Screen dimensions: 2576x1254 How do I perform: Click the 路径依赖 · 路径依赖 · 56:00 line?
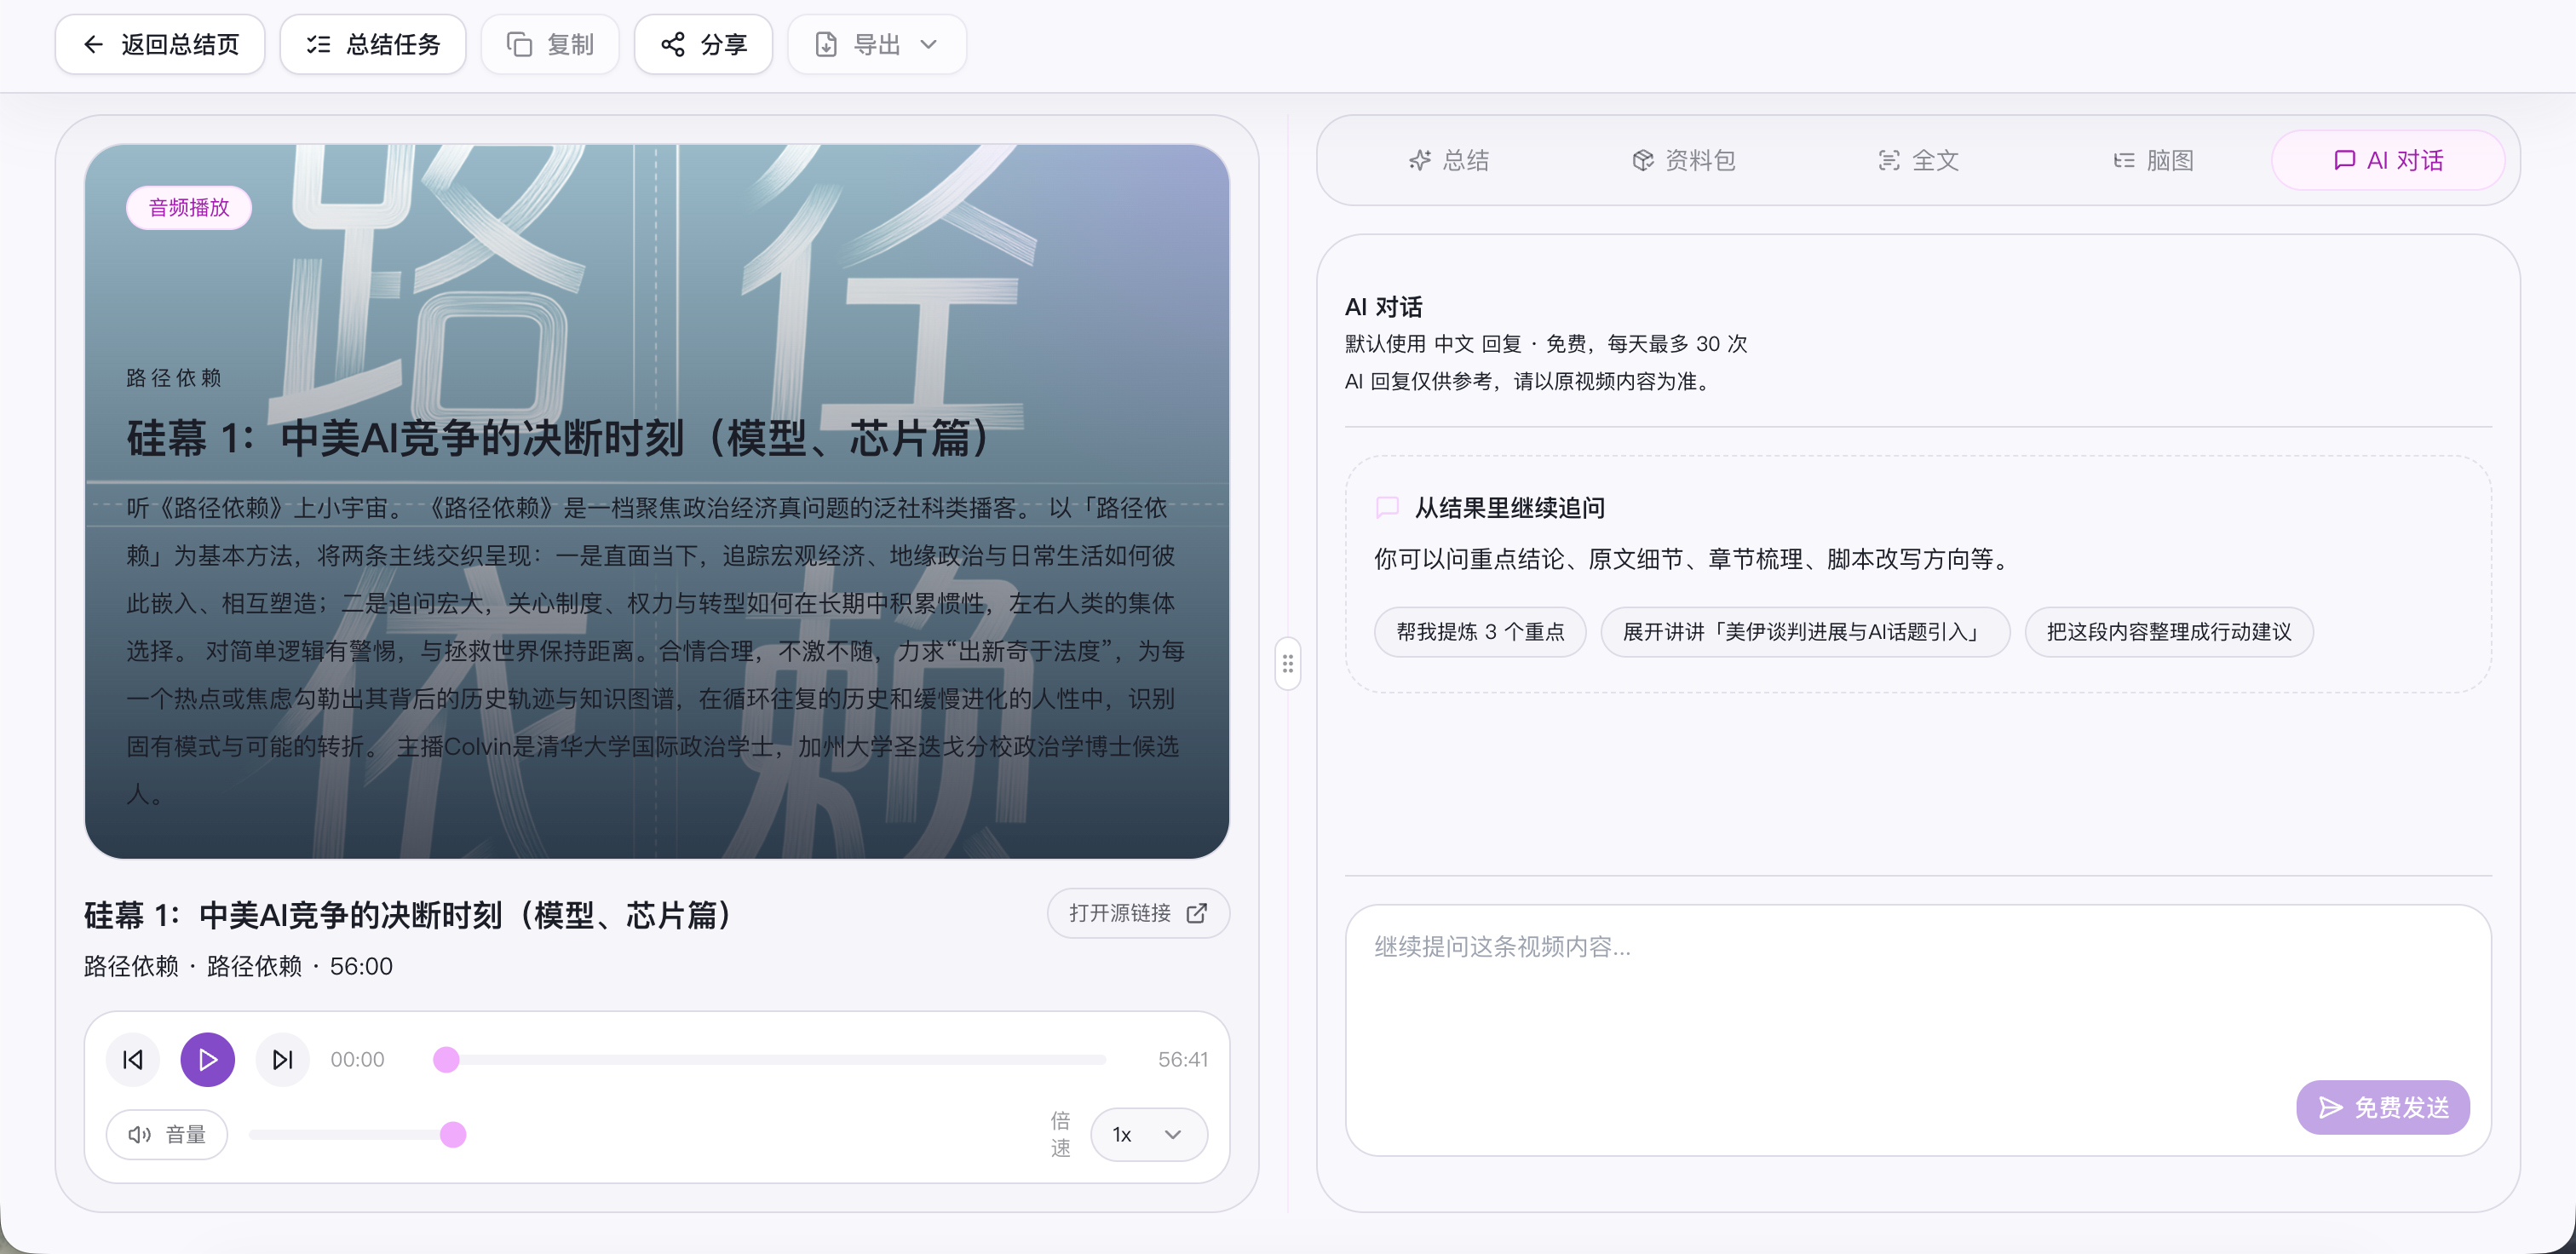[x=238, y=966]
